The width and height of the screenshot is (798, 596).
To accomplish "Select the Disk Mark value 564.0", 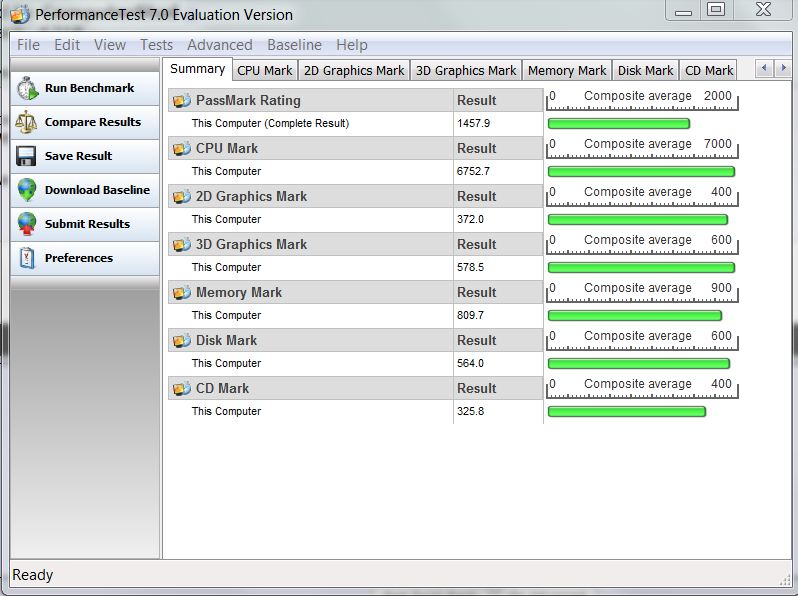I will [x=470, y=363].
